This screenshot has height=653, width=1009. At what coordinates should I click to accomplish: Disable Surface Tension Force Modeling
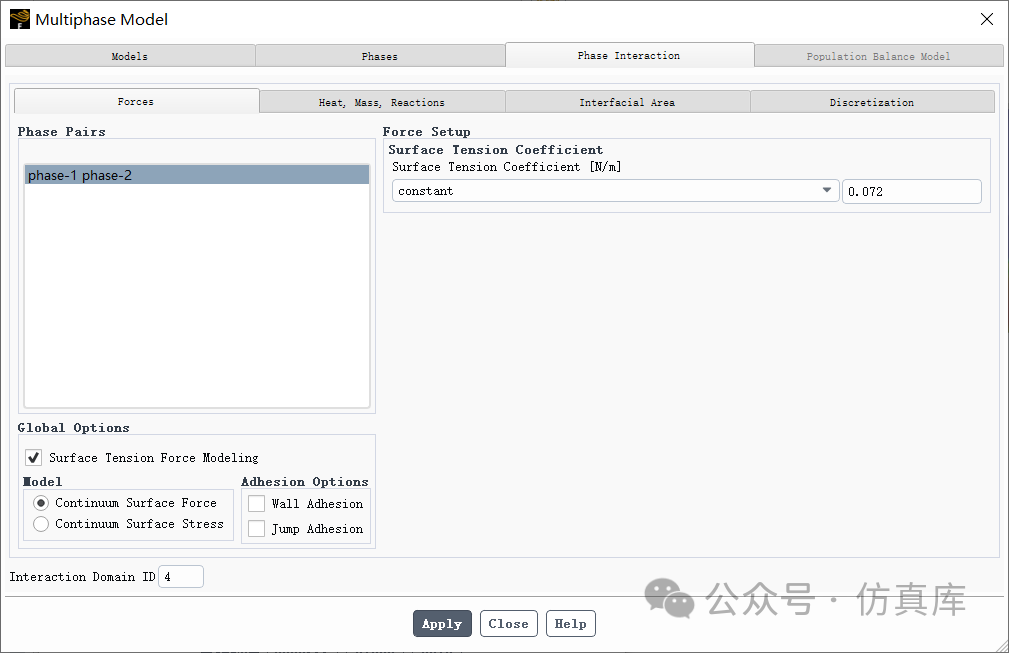click(33, 457)
